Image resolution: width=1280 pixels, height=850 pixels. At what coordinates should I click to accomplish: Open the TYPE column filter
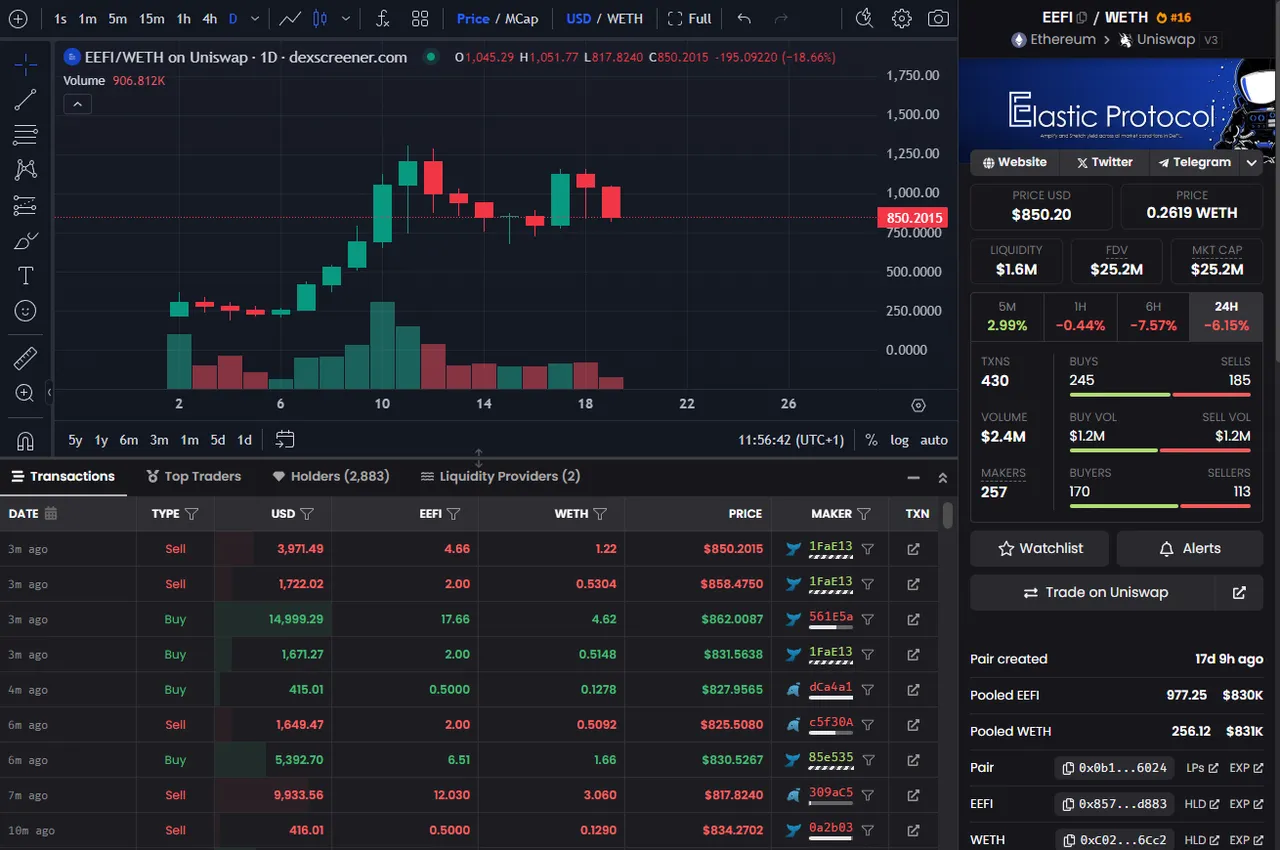click(x=192, y=514)
